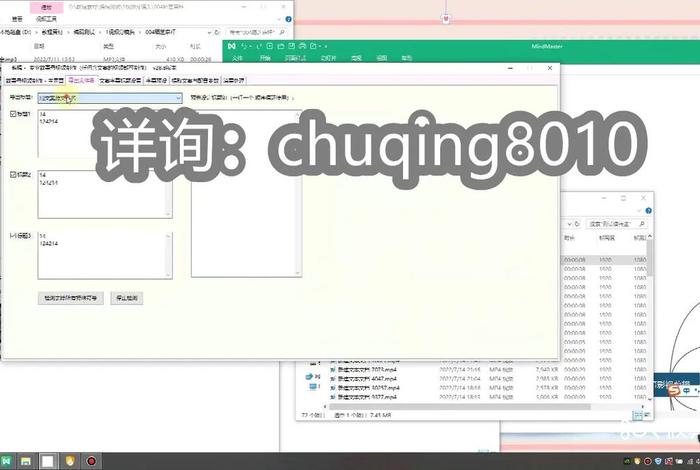Viewport: 700px width, 470px height.
Task: Click the export icon in MindMaster quick toolbar
Action: pyautogui.click(x=313, y=46)
